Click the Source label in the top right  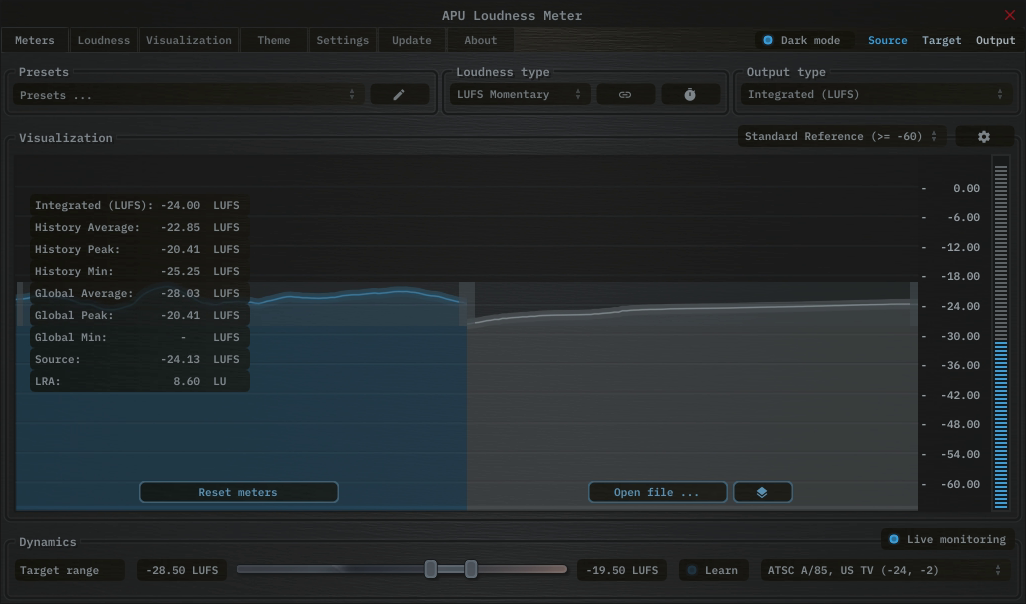point(888,40)
